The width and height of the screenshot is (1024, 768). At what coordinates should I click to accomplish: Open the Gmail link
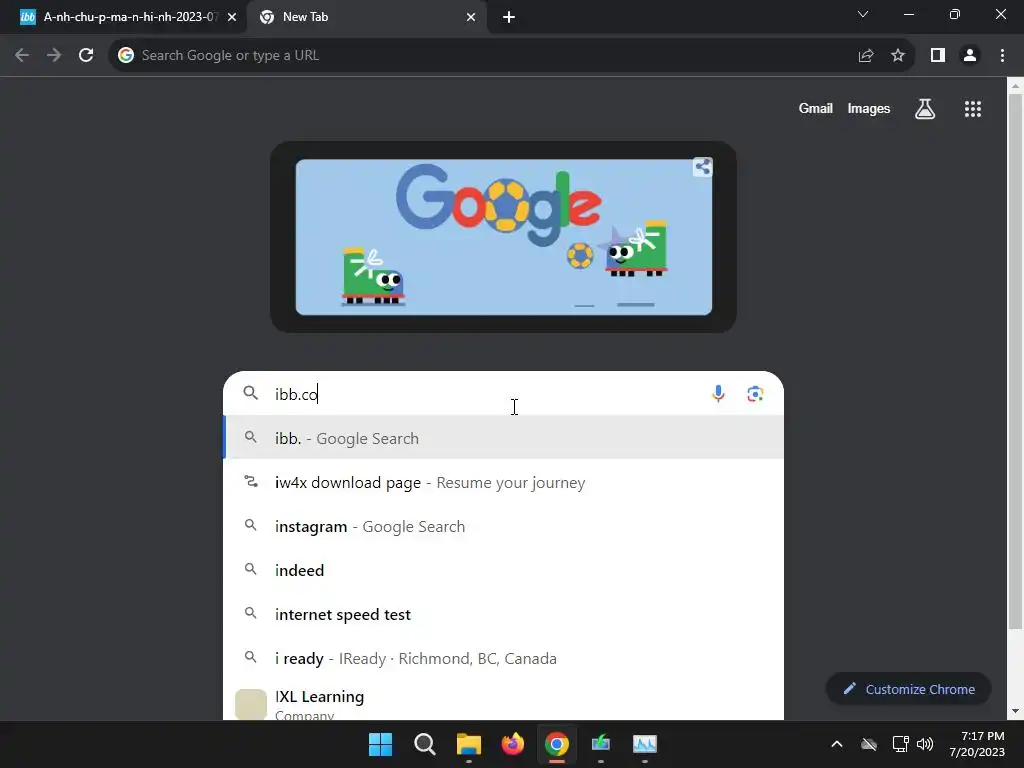point(815,108)
